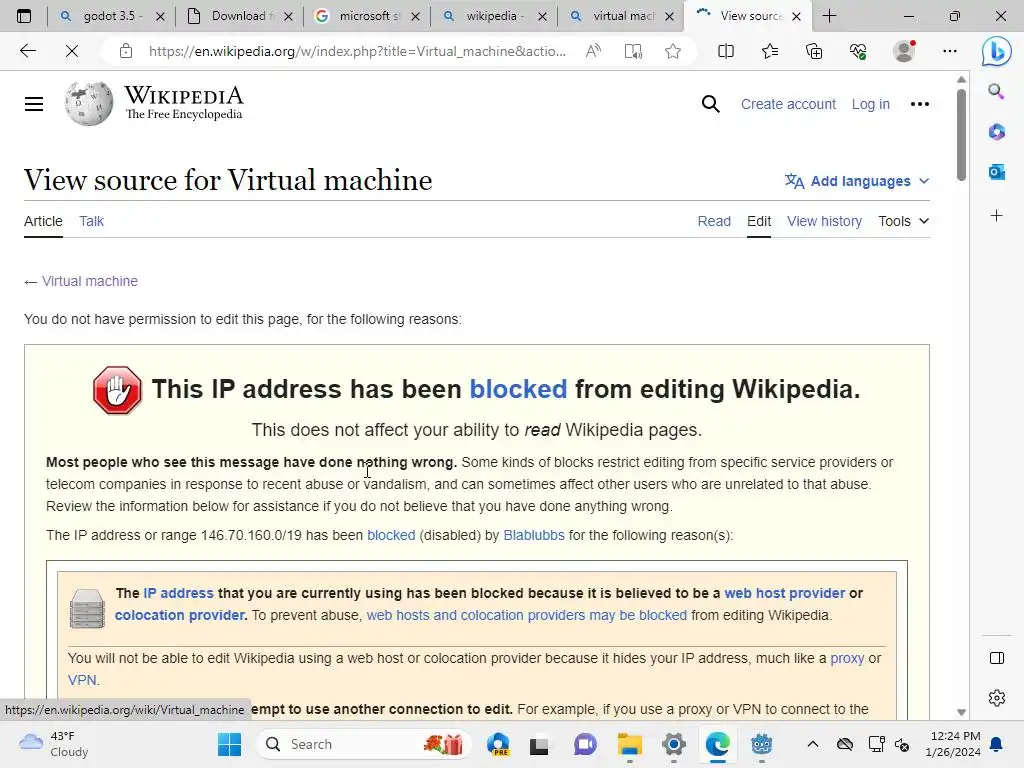Show hidden system tray icons chevron
Viewport: 1024px width, 768px height.
812,744
